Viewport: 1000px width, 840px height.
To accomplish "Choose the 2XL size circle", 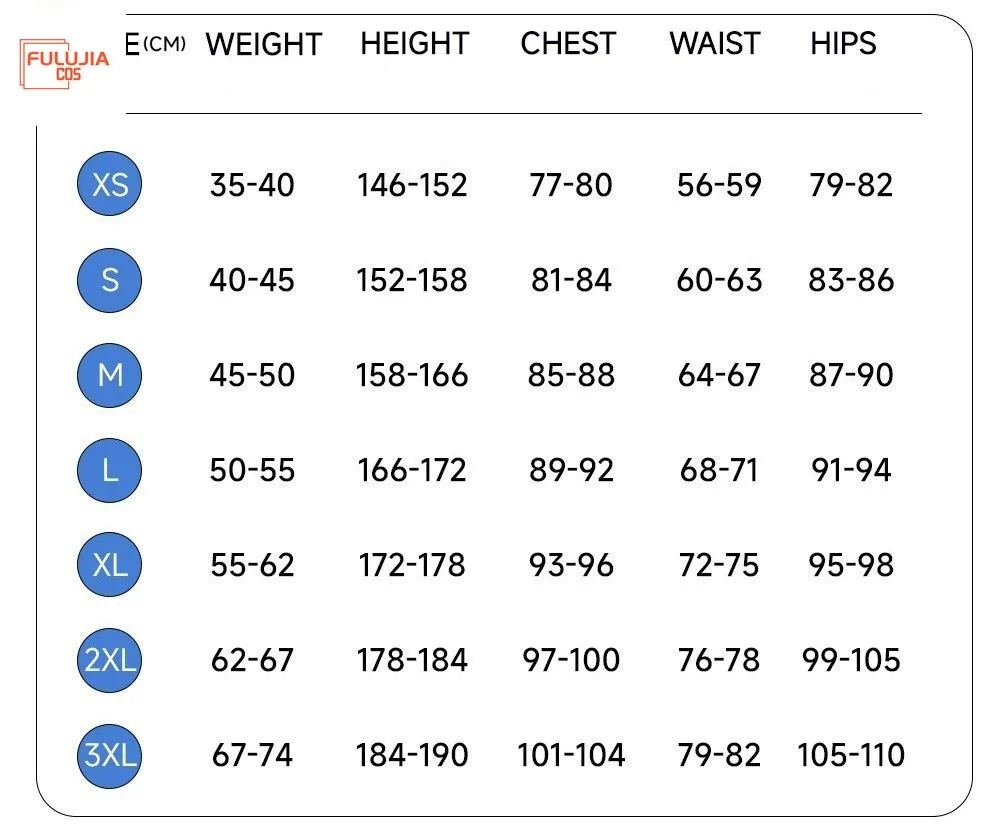I will [109, 660].
